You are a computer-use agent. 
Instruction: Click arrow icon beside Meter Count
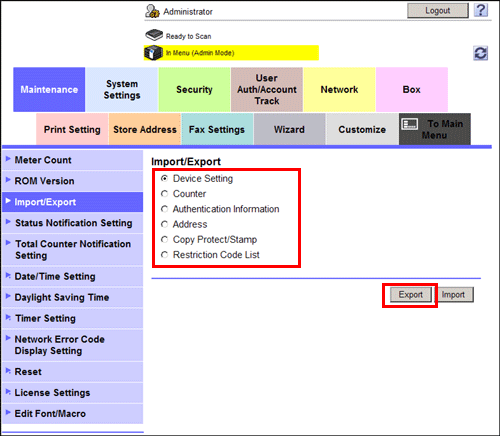click(8, 159)
